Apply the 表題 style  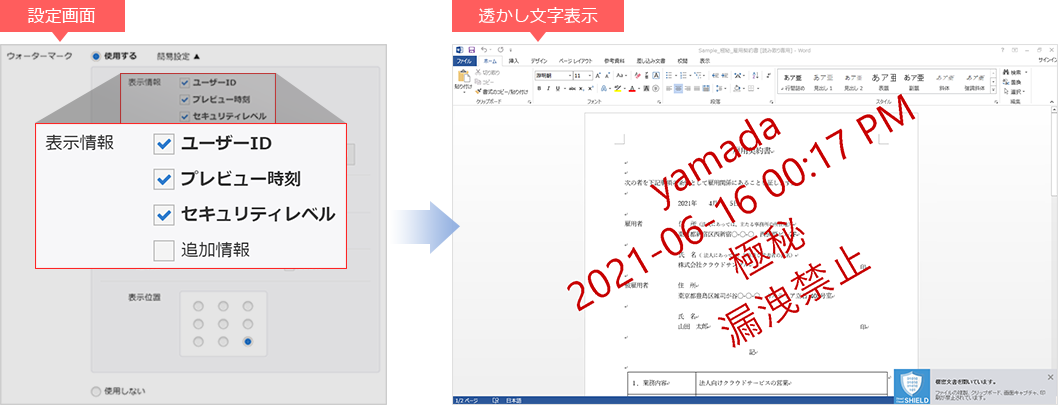tap(884, 82)
